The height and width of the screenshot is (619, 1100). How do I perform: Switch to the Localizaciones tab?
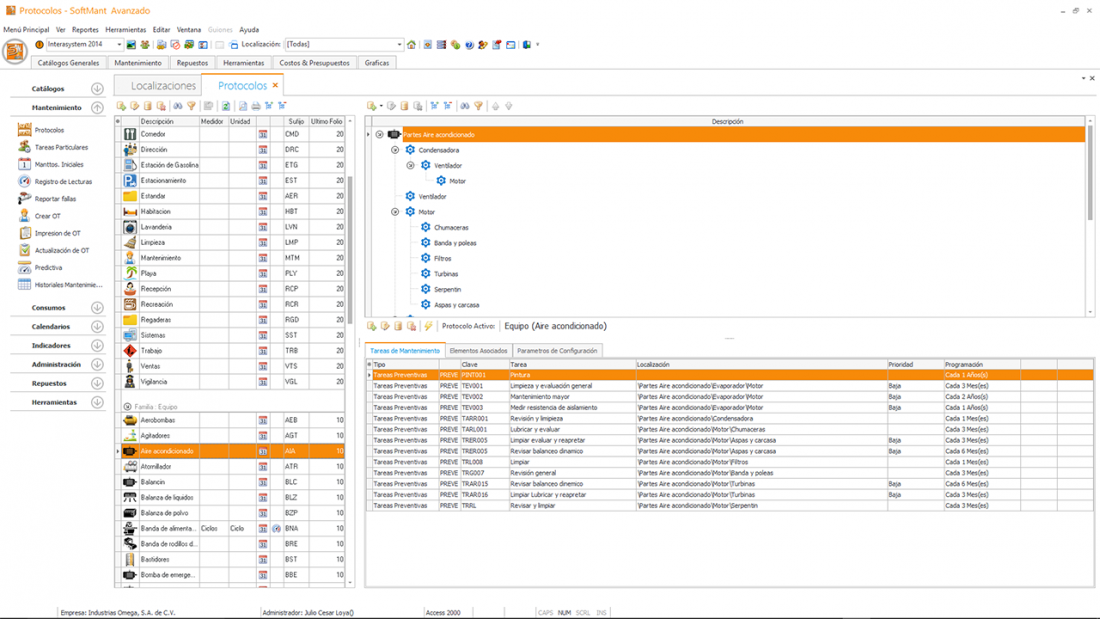[163, 86]
